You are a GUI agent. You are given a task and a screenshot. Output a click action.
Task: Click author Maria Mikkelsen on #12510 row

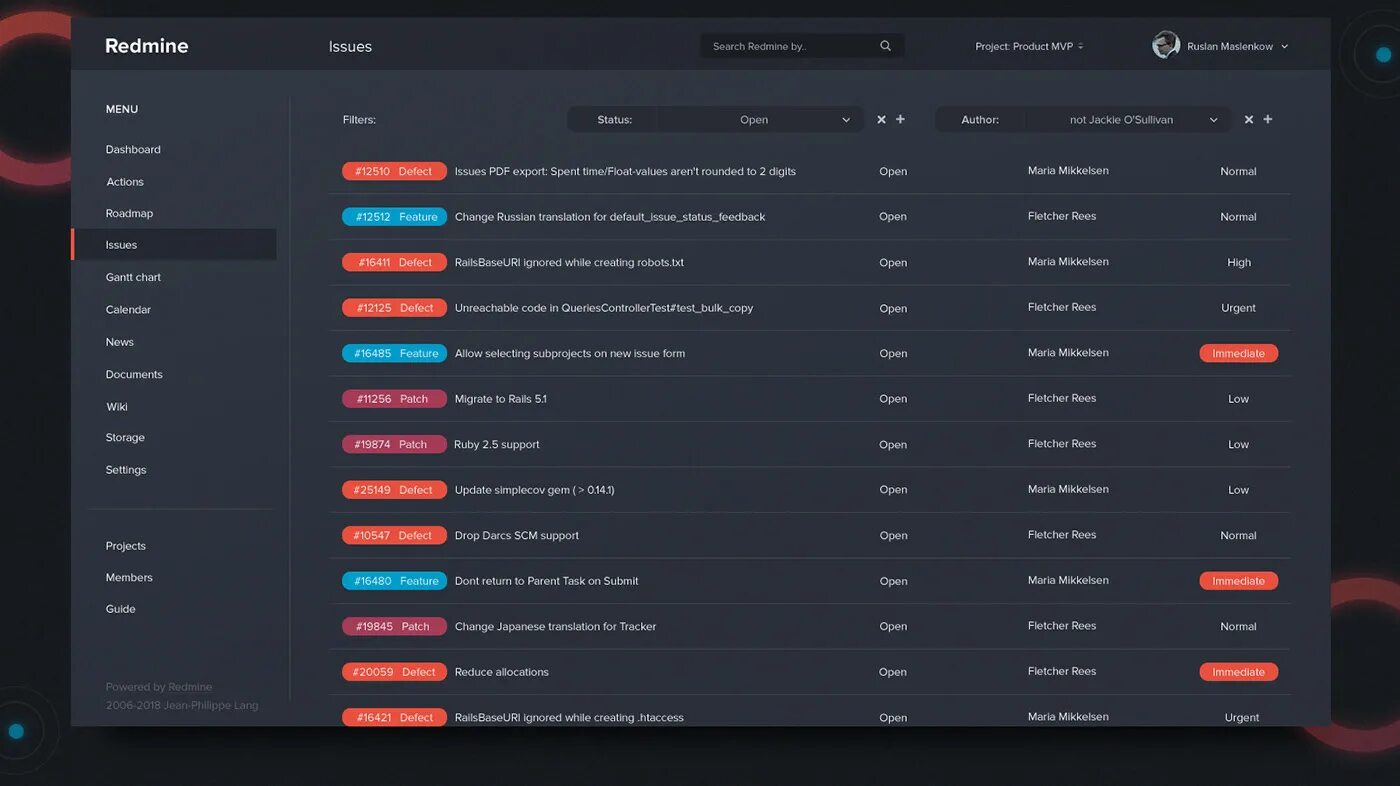[1068, 170]
